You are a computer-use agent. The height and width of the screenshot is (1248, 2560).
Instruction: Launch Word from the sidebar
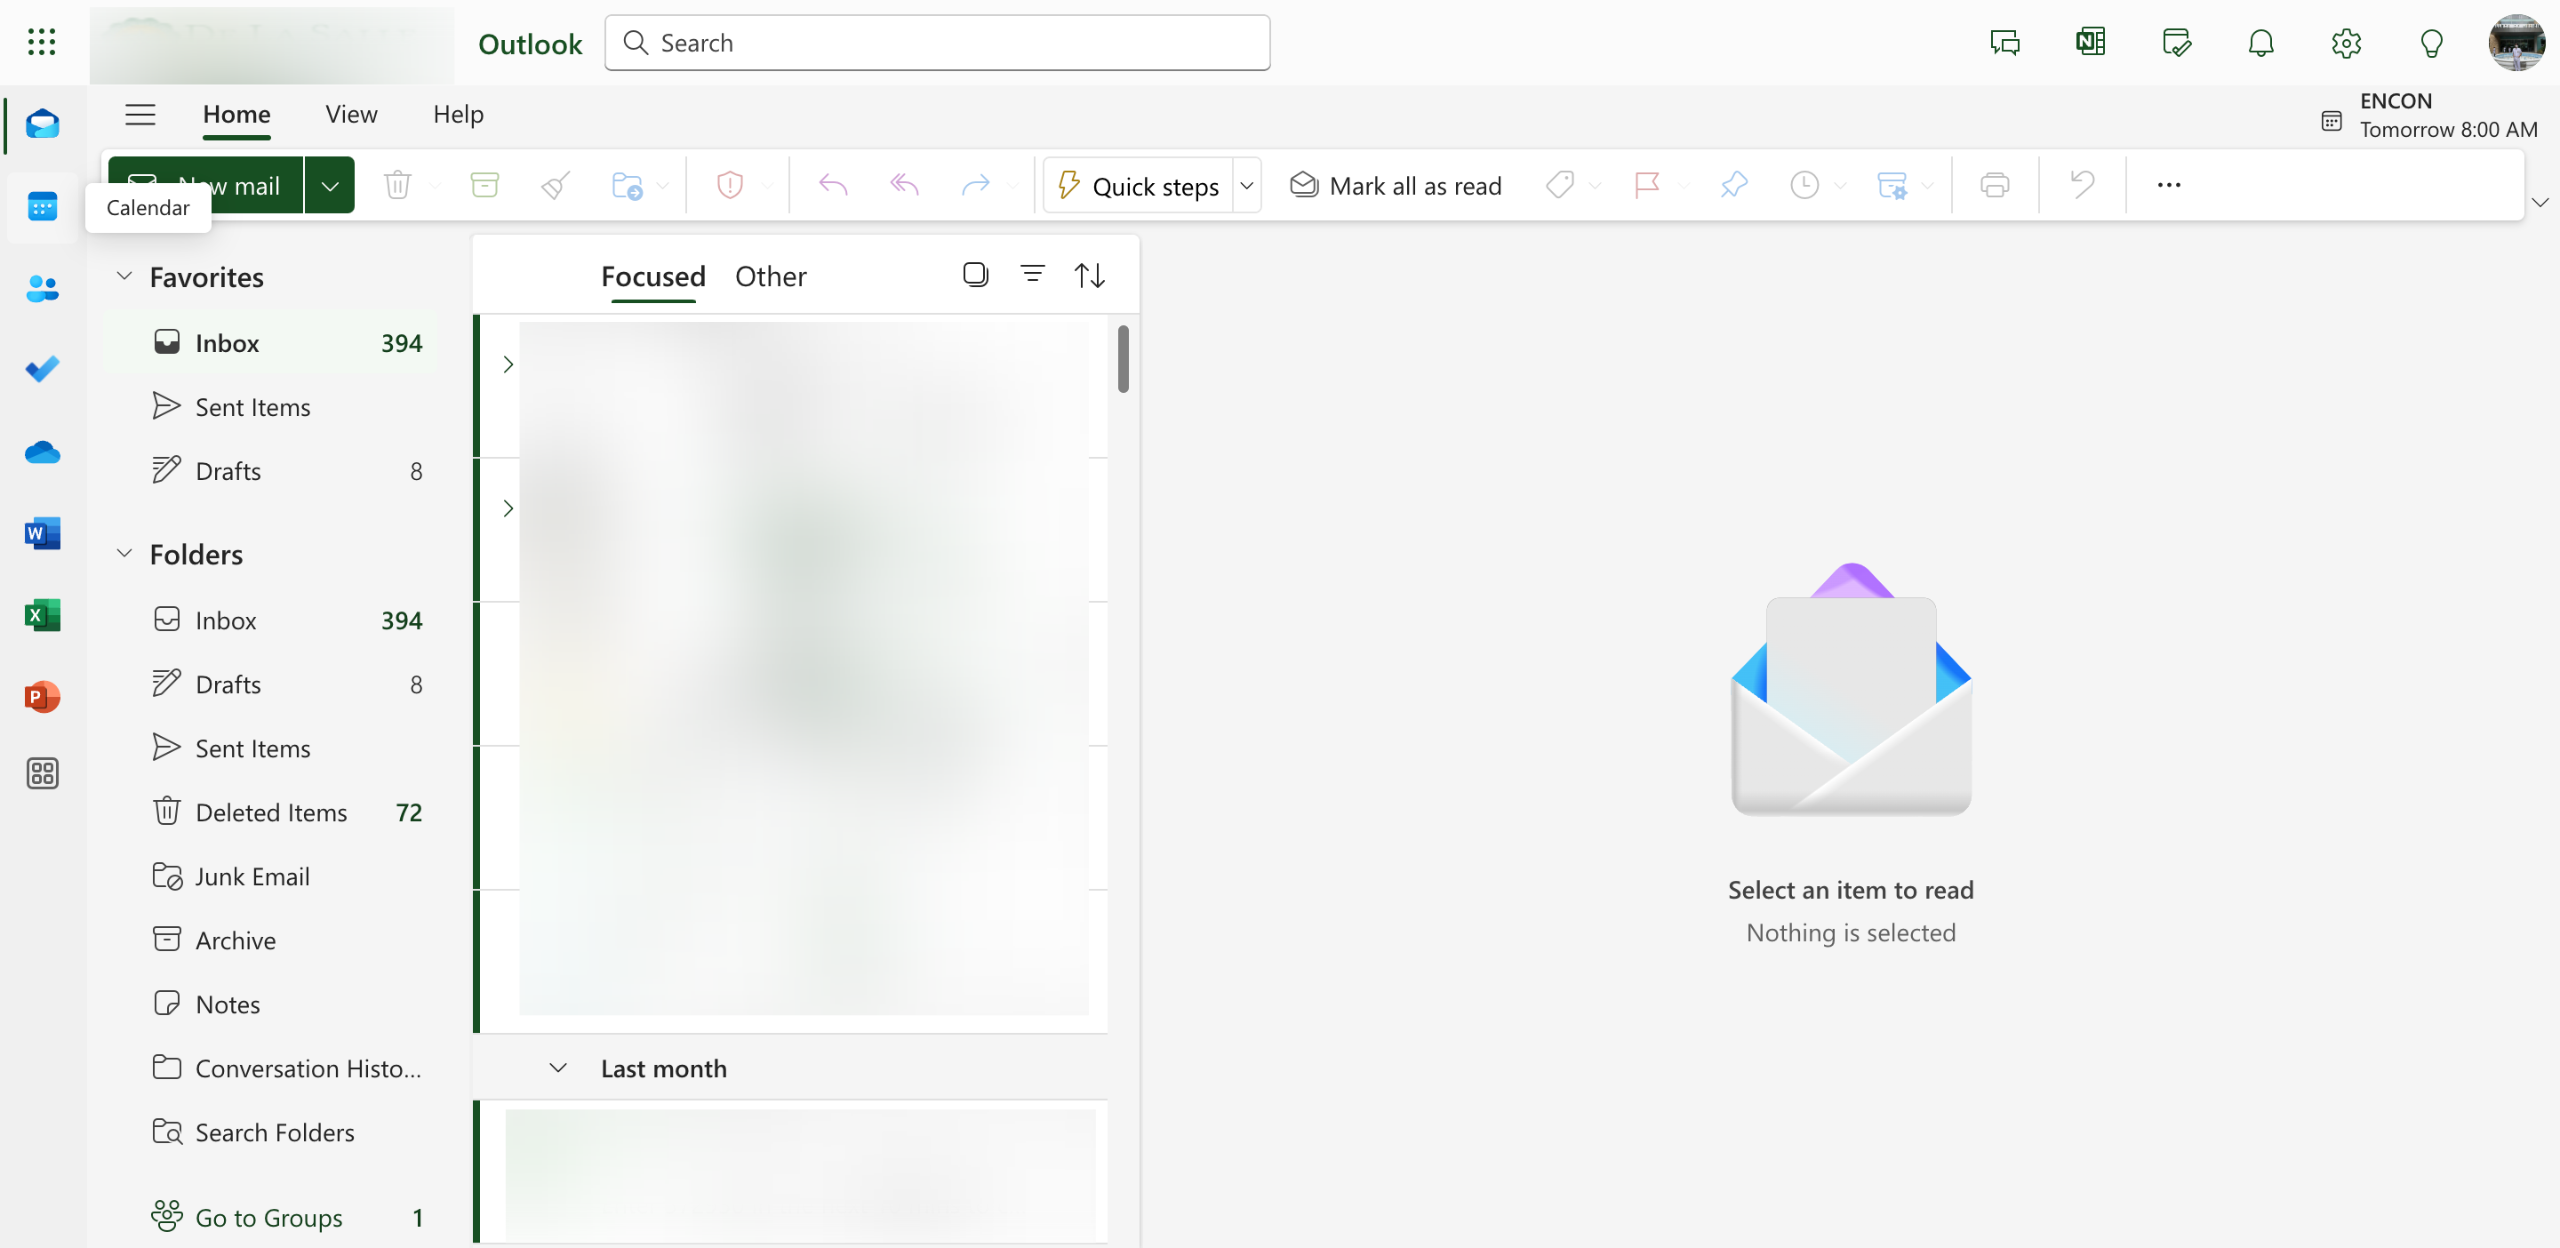(x=42, y=533)
